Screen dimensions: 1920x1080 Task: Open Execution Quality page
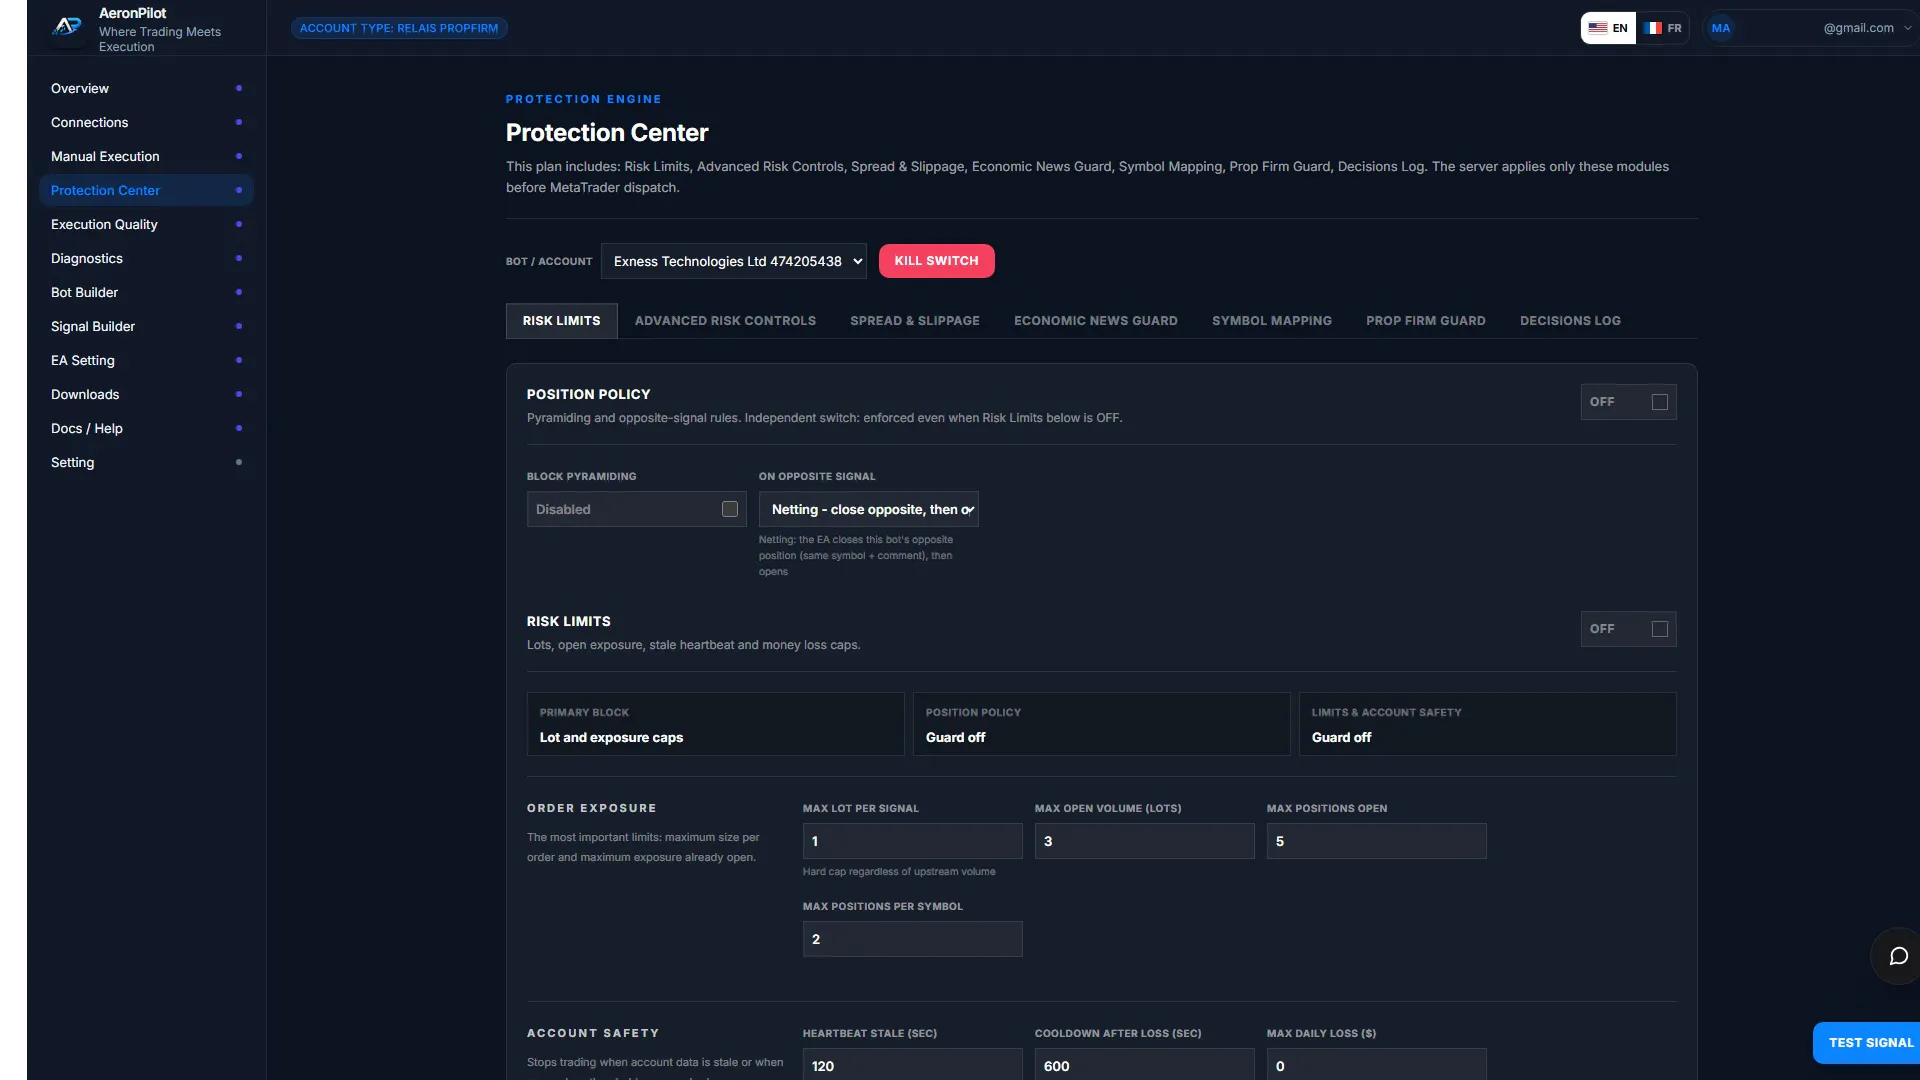146,224
